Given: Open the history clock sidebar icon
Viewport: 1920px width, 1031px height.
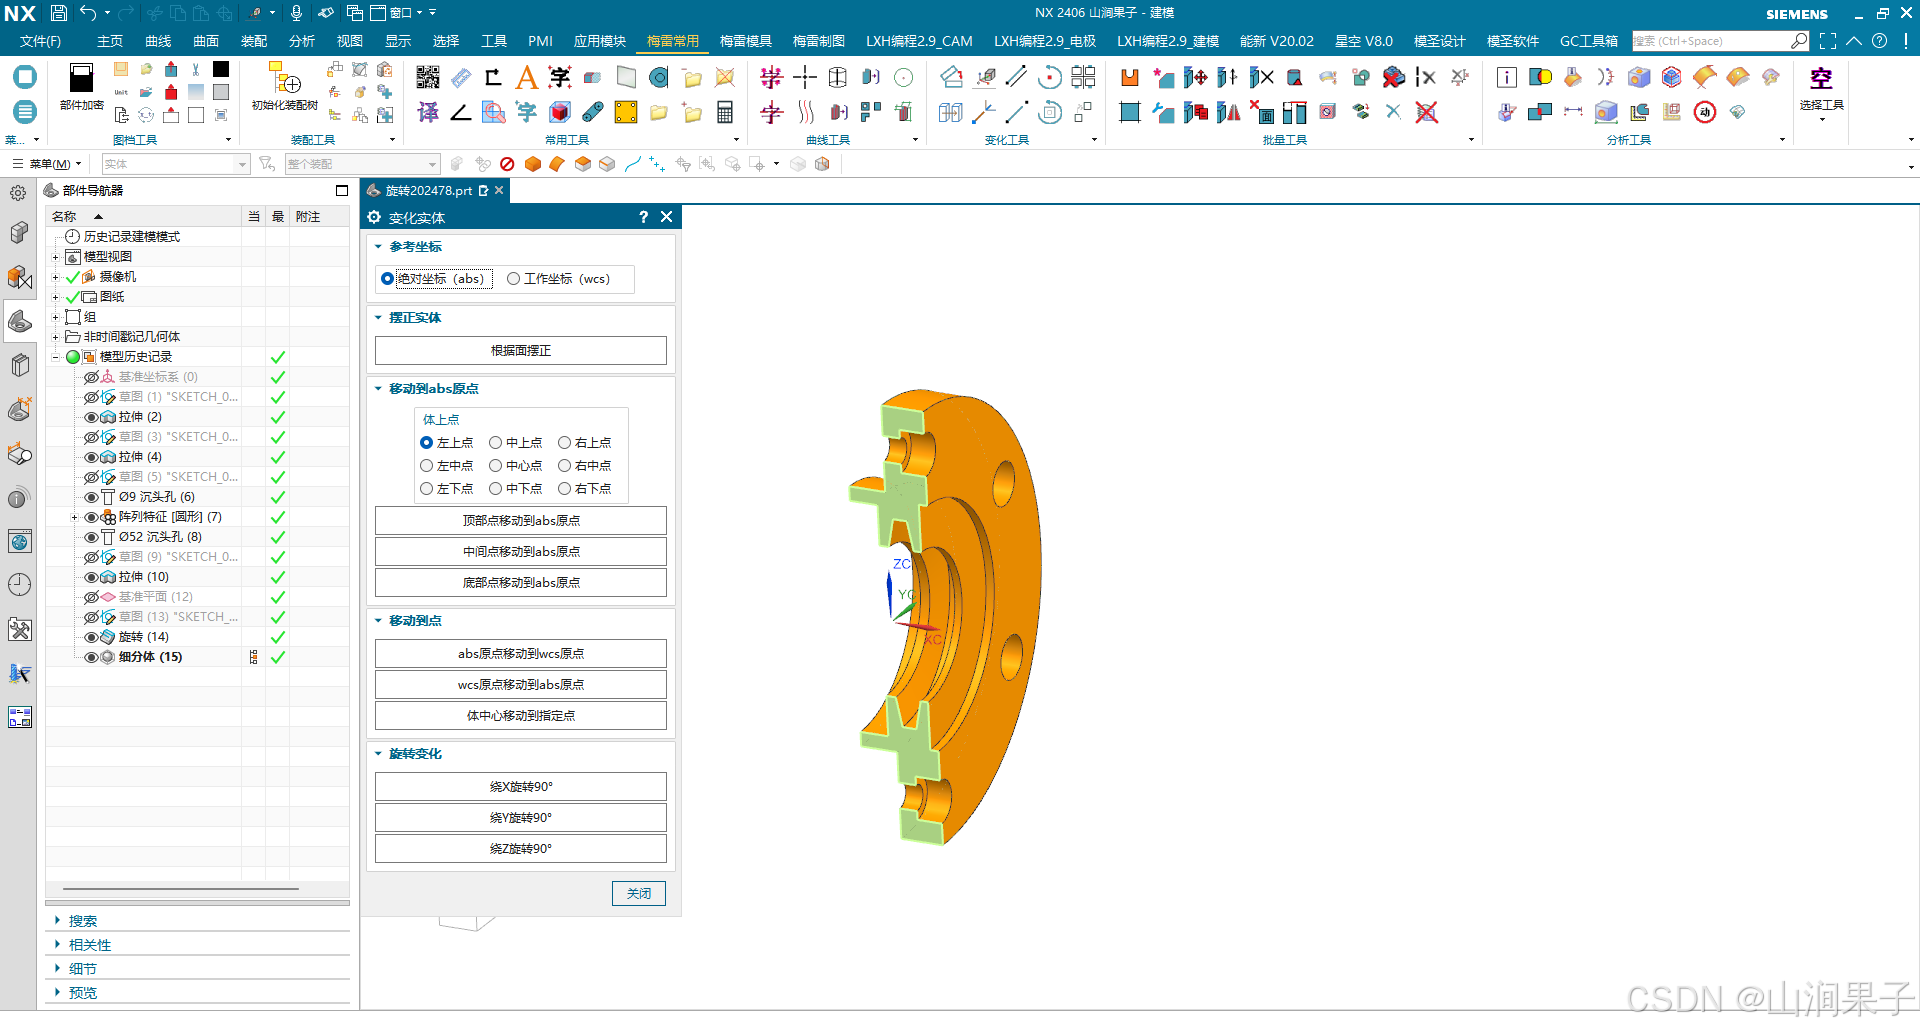Looking at the screenshot, I should coord(19,584).
